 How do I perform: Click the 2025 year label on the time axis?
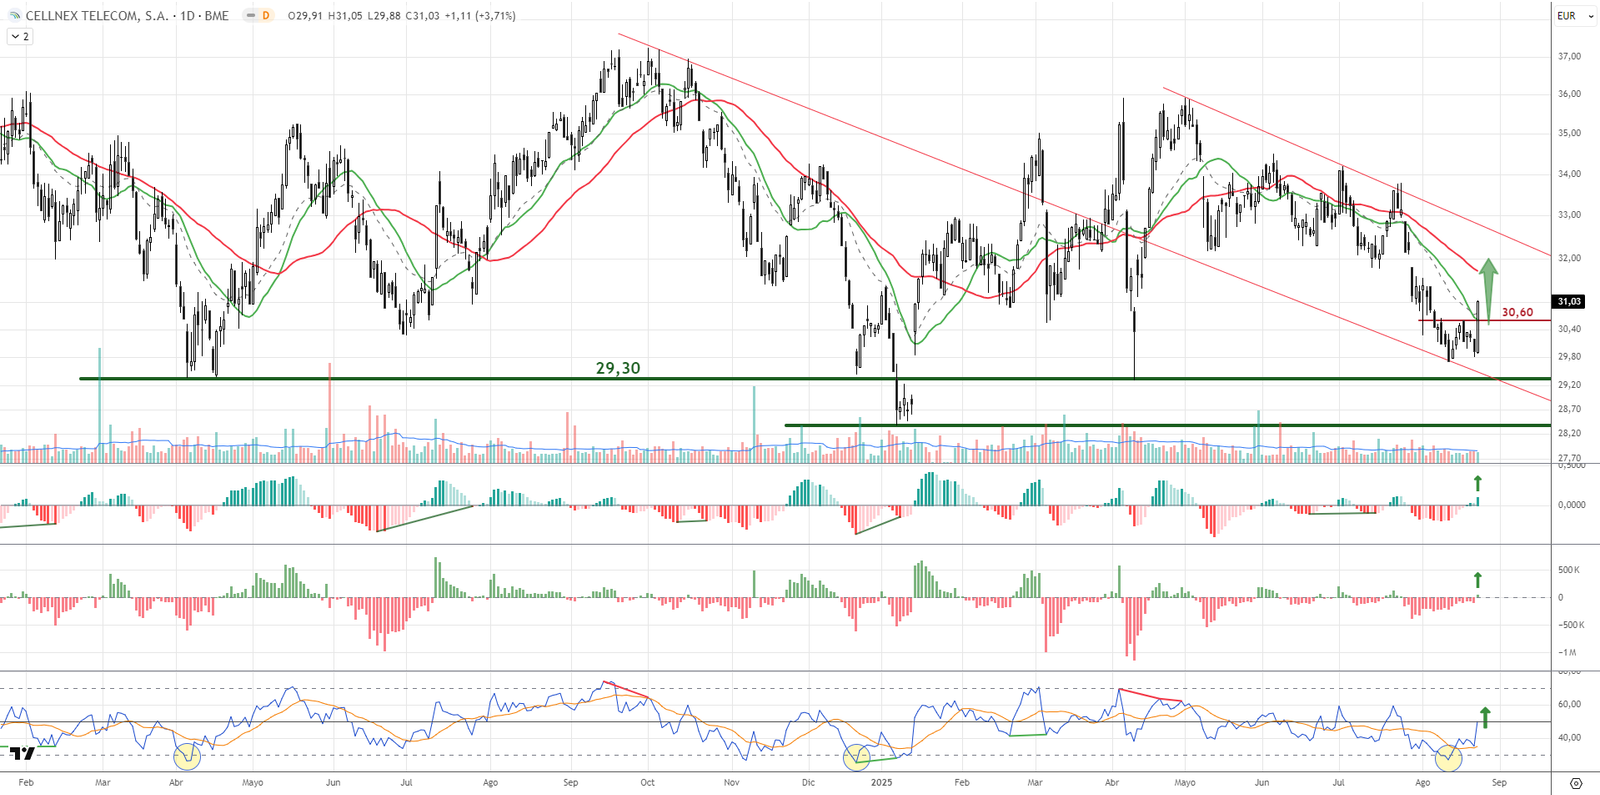(882, 783)
